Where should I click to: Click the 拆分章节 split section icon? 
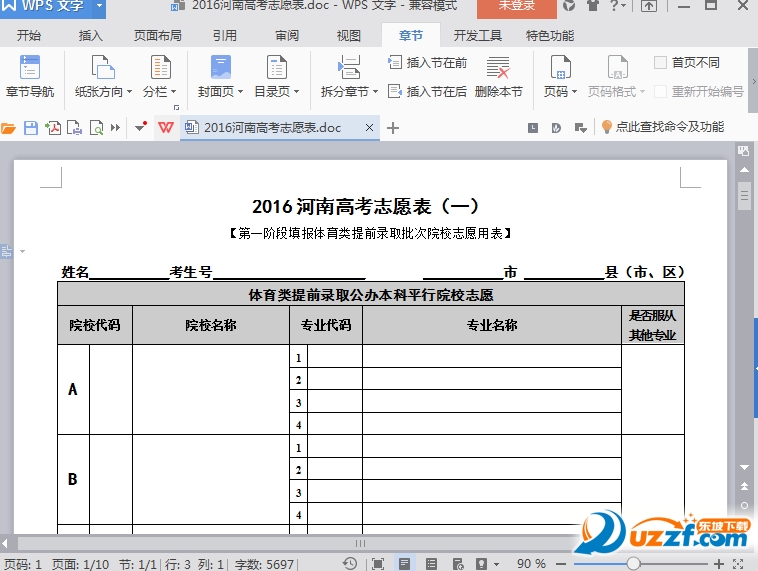pyautogui.click(x=349, y=67)
